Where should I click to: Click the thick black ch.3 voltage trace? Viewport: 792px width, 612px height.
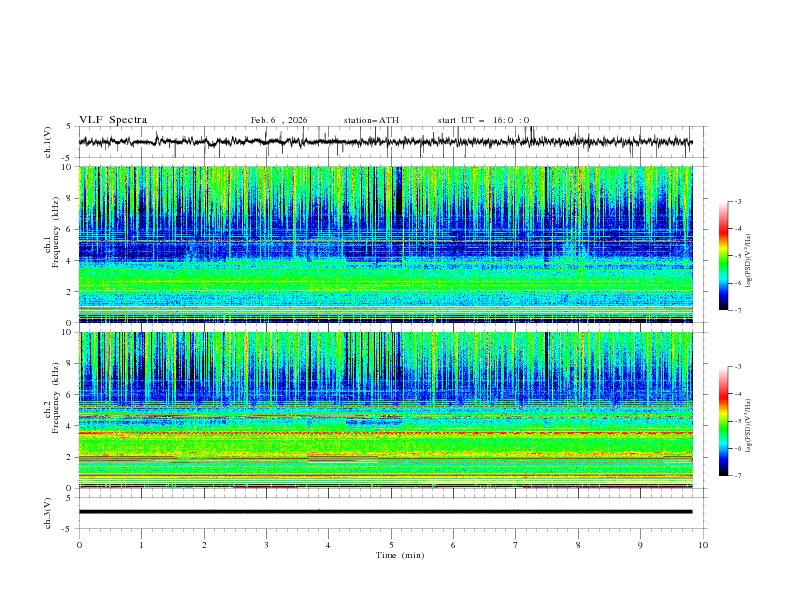coord(385,512)
